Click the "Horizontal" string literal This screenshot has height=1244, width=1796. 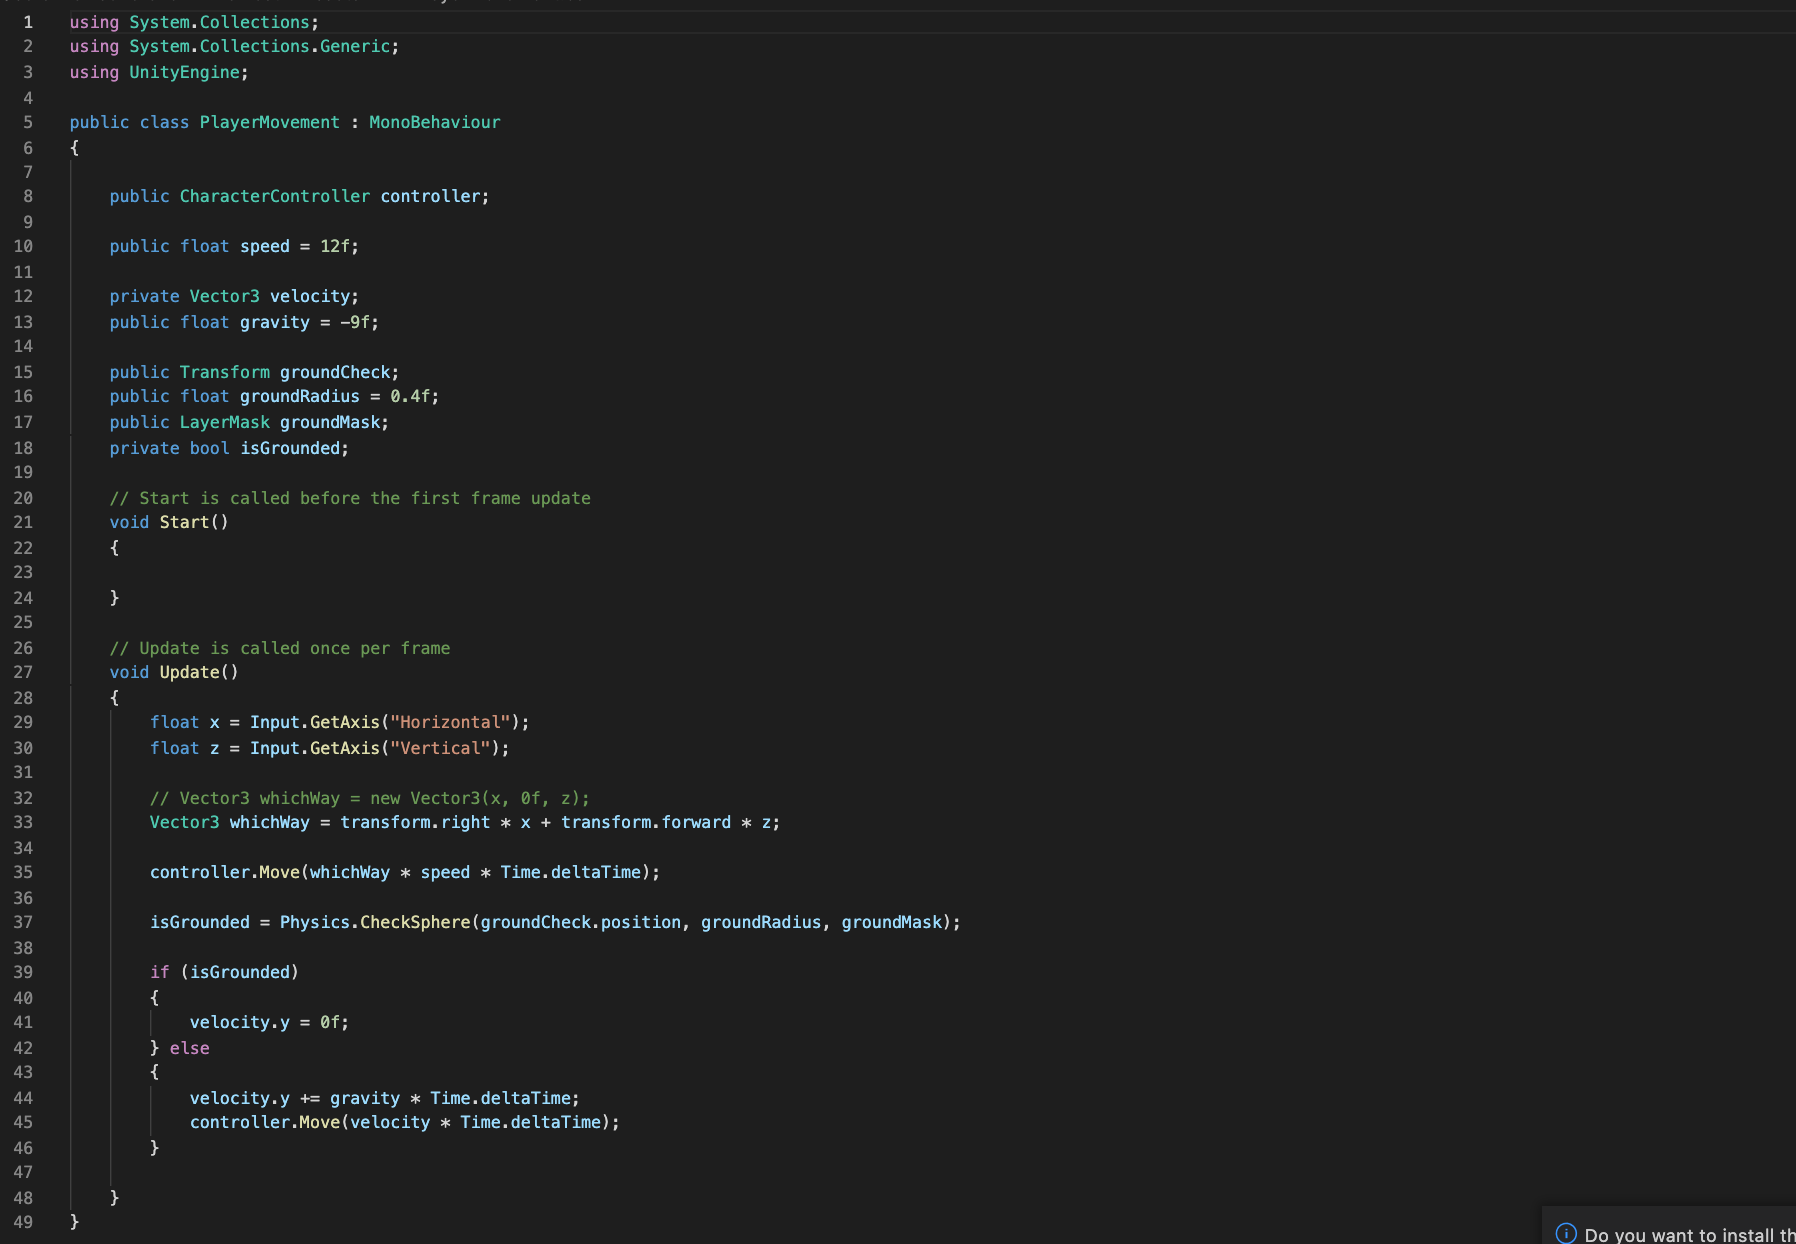450,722
